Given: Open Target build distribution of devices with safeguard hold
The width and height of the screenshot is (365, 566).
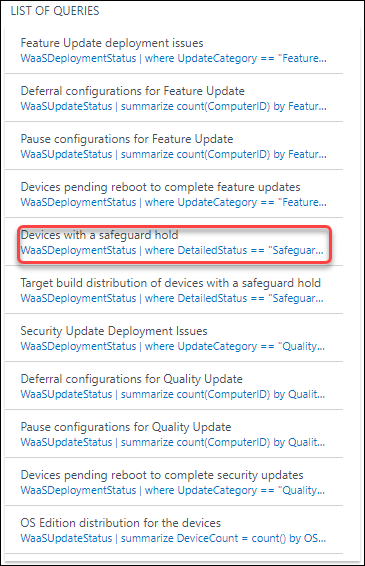Looking at the screenshot, I should 170,283.
